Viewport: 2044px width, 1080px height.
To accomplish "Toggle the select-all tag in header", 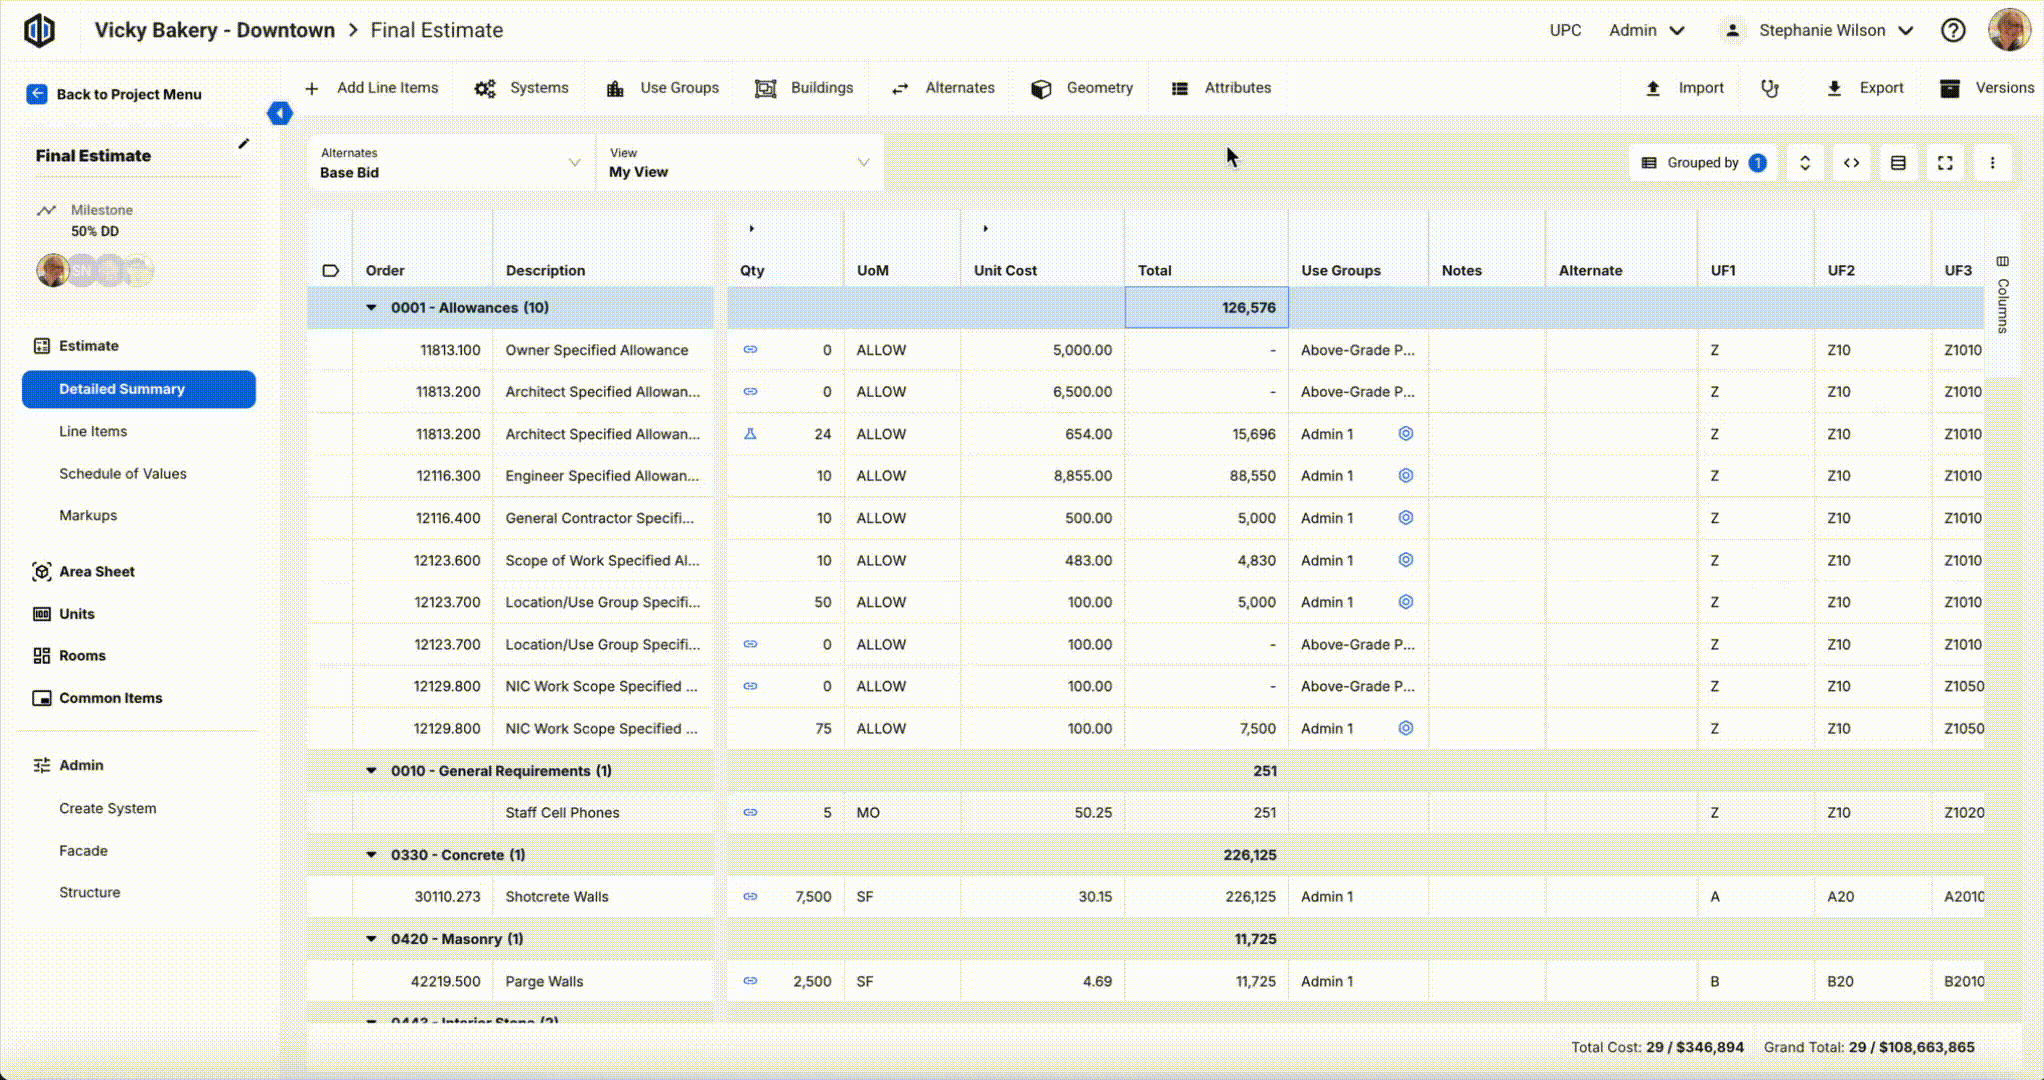I will coord(331,270).
